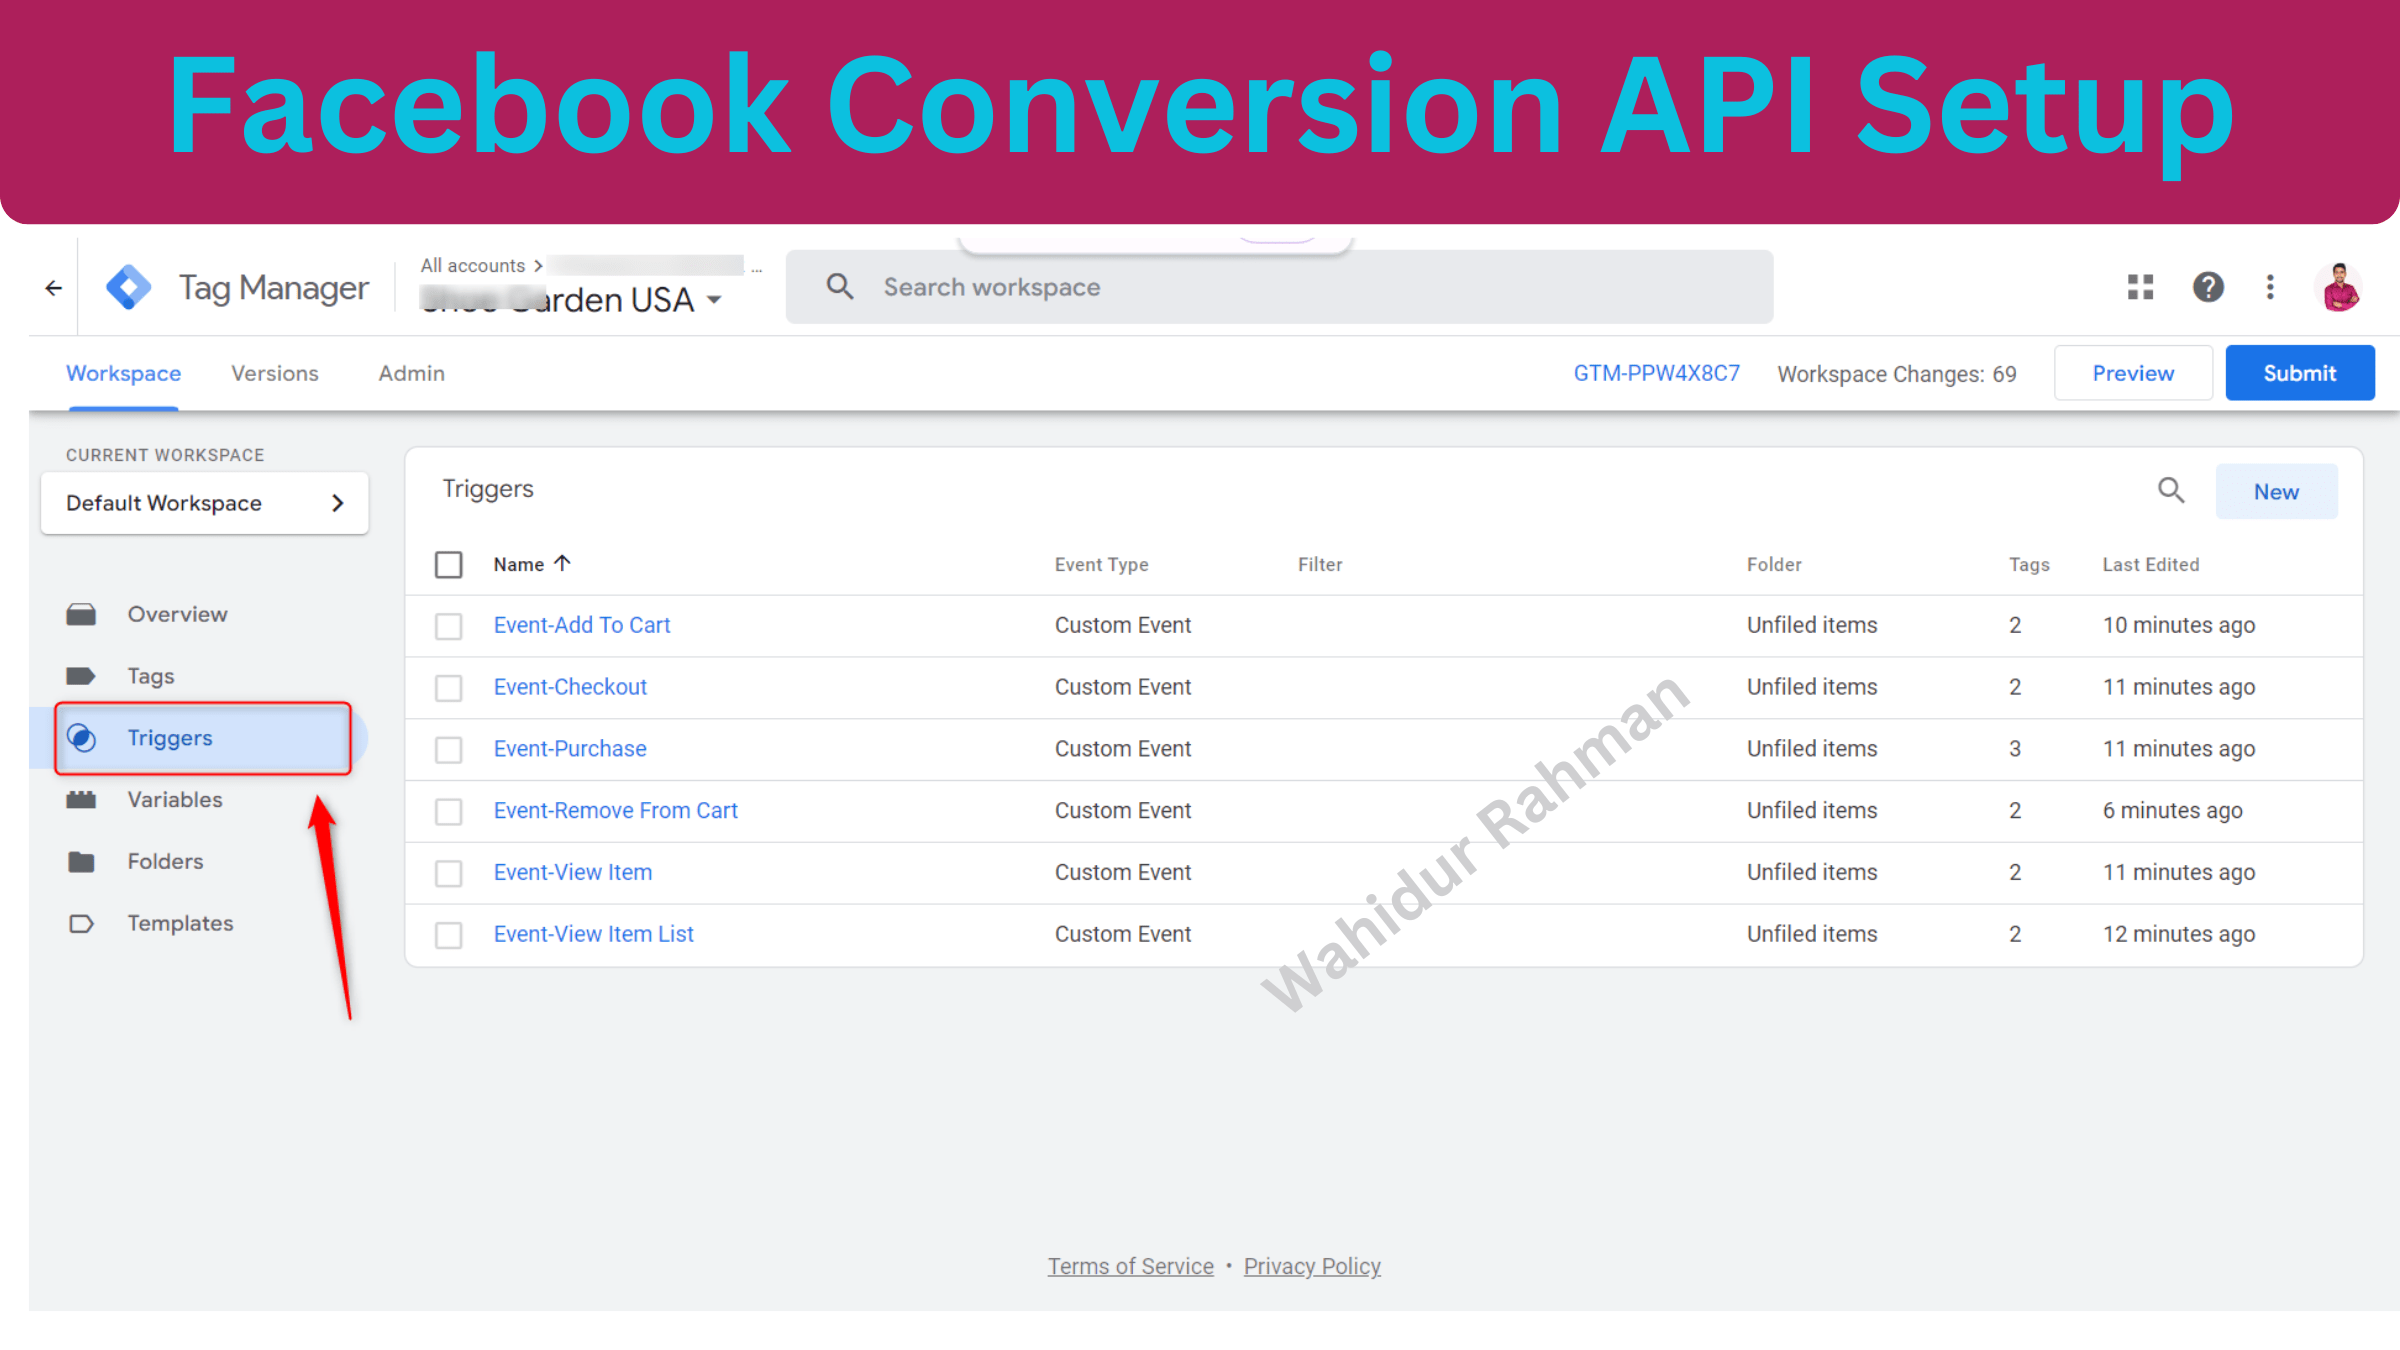
Task: Open Templates in the sidebar
Action: point(180,923)
